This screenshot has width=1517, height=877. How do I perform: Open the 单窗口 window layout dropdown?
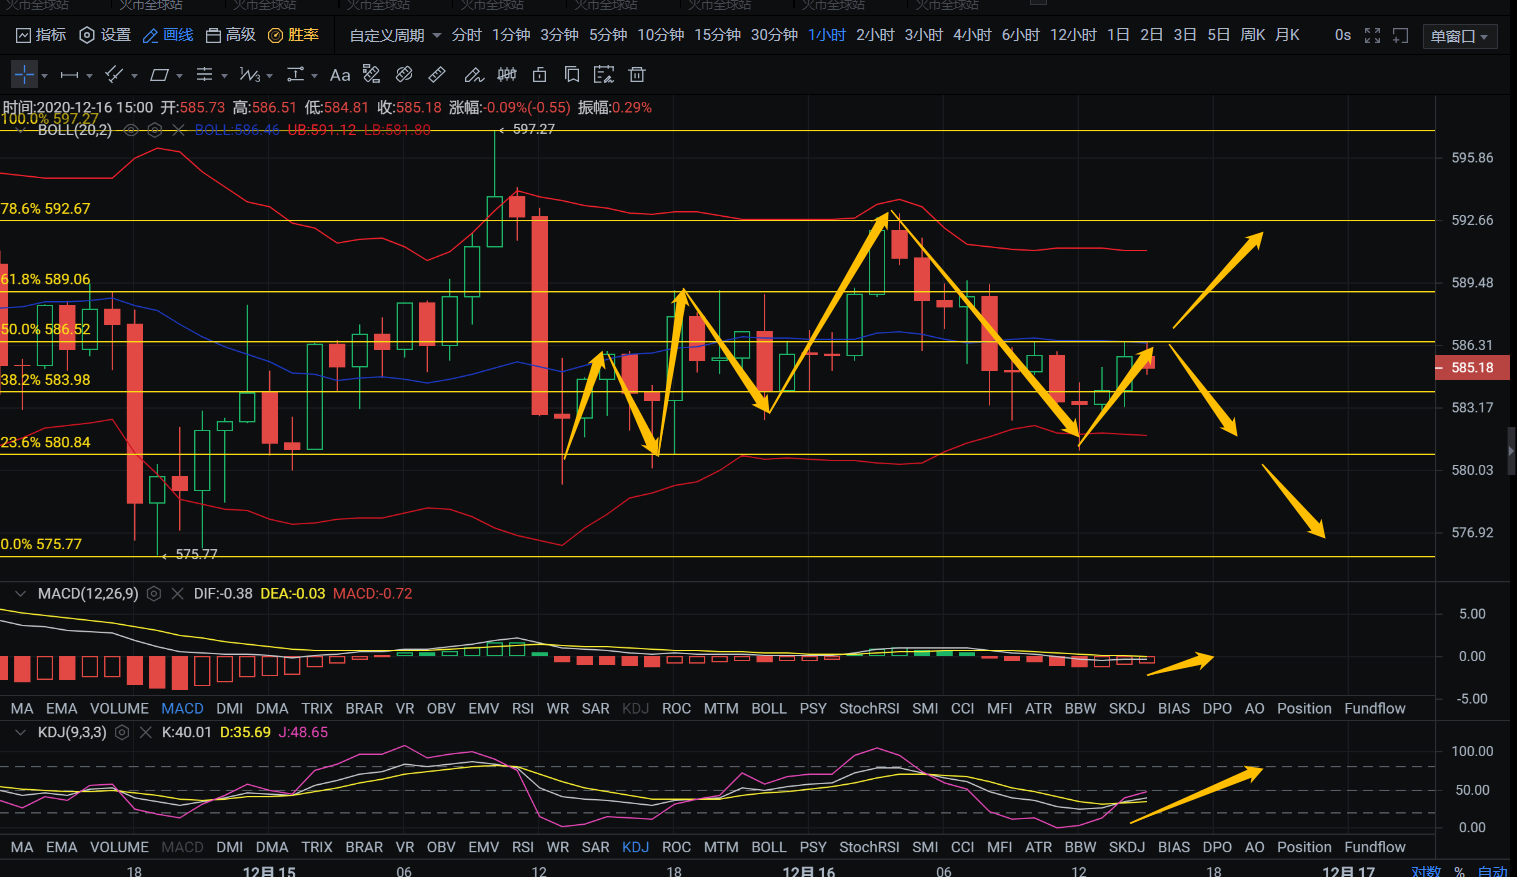point(1459,37)
